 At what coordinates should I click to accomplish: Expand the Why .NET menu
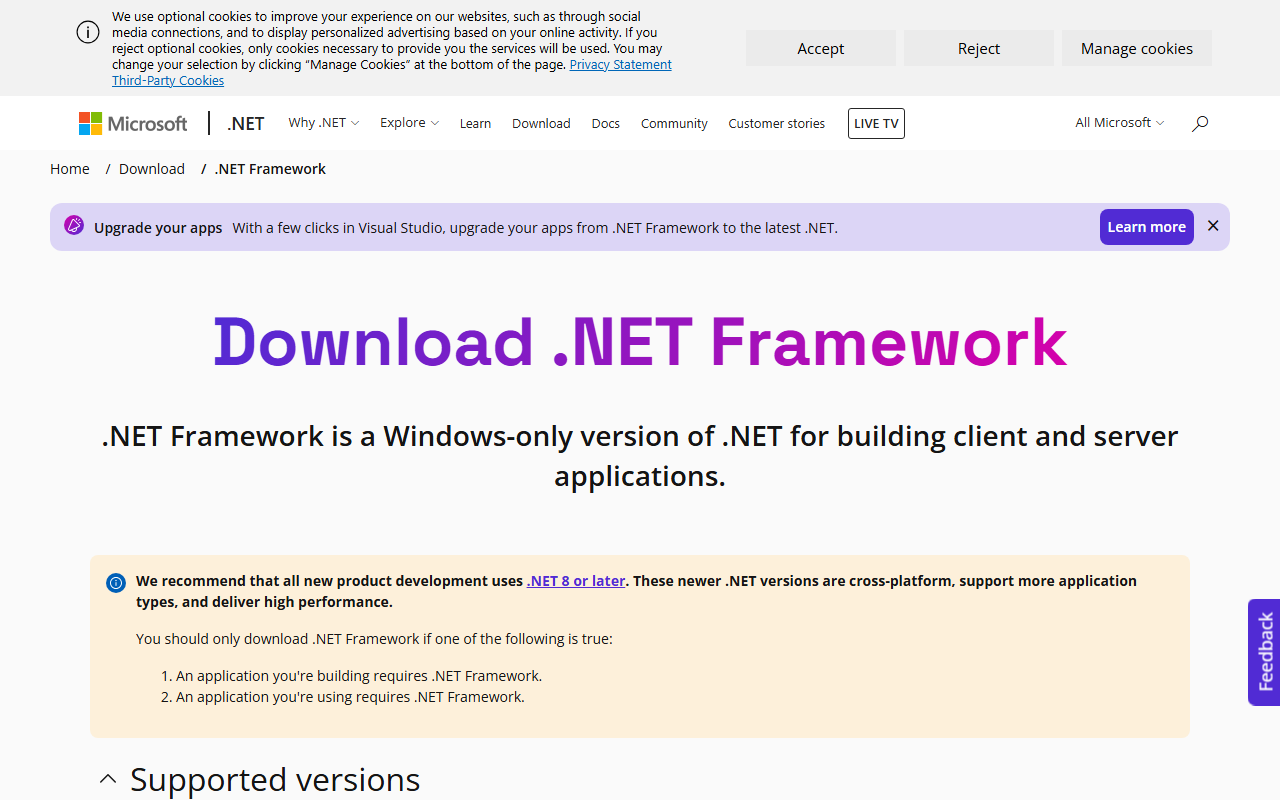[323, 123]
